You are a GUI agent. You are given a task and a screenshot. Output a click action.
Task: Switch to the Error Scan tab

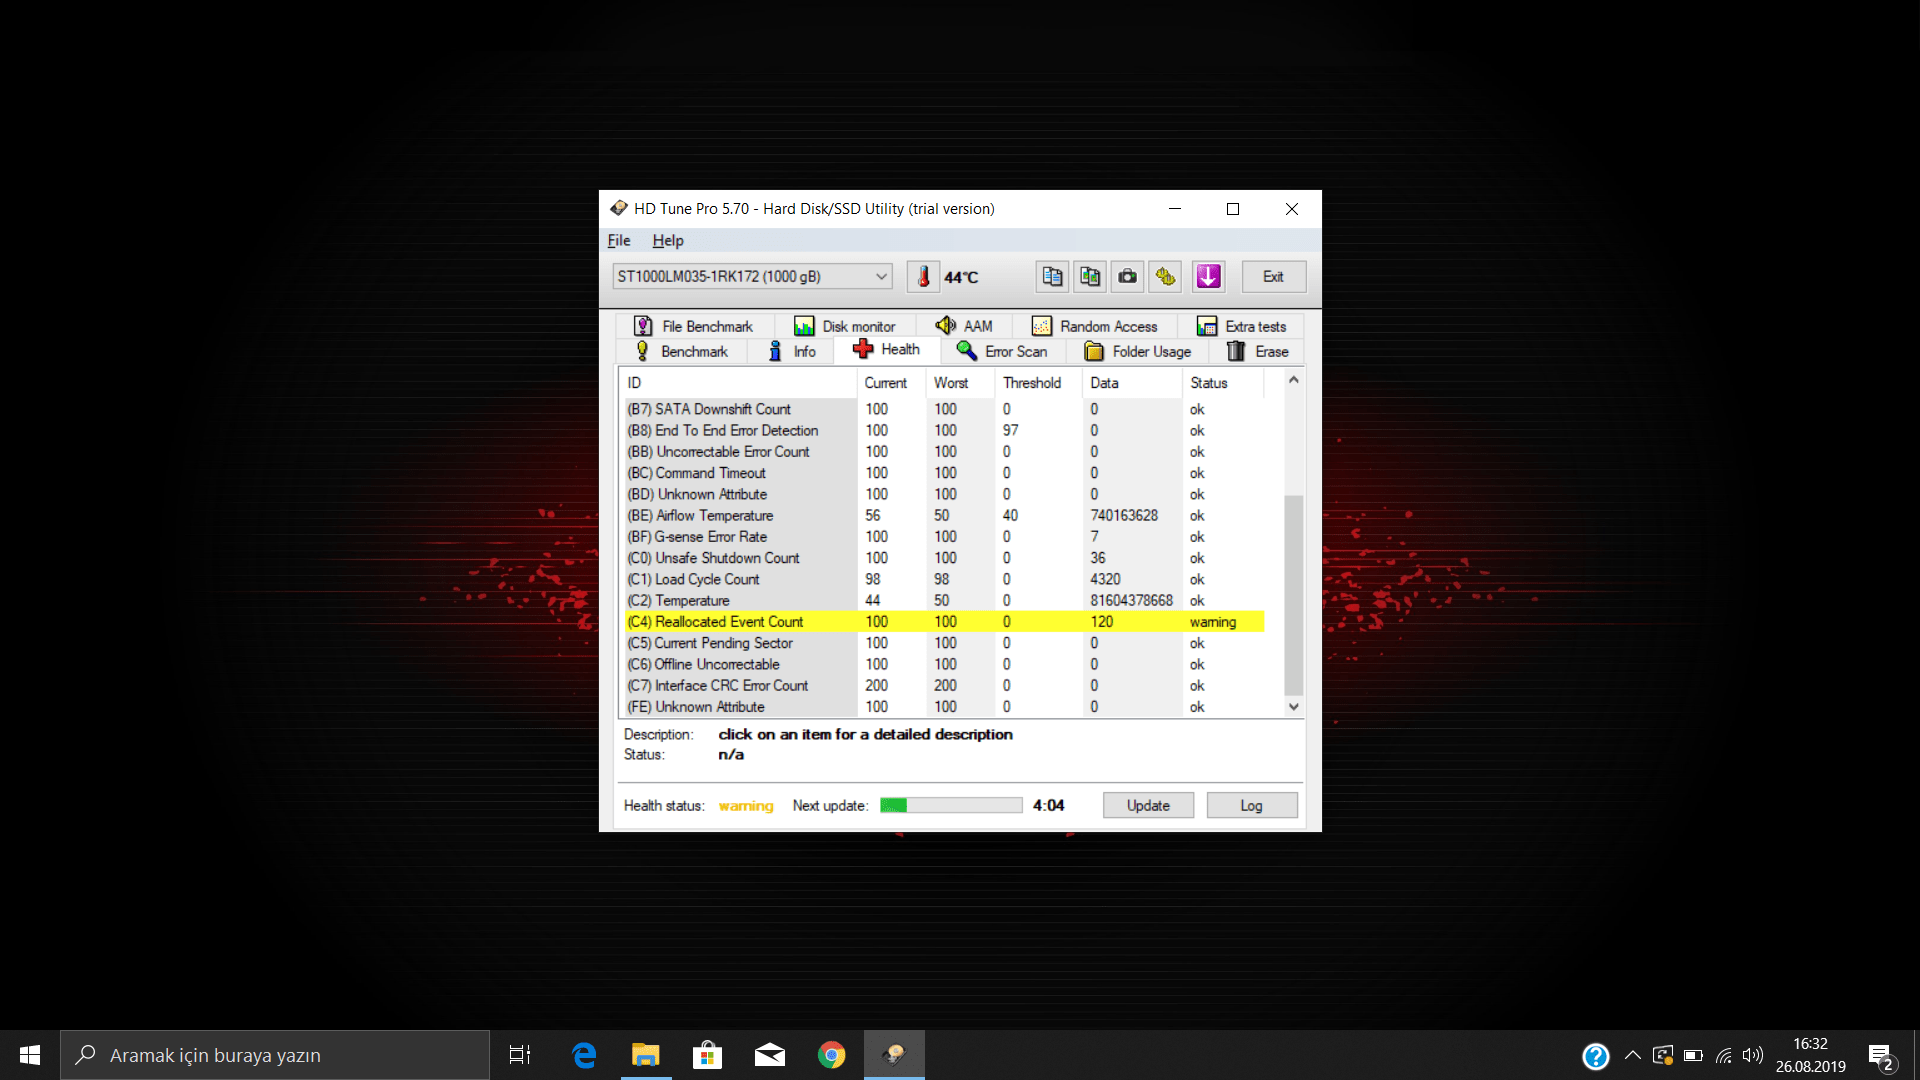1003,351
